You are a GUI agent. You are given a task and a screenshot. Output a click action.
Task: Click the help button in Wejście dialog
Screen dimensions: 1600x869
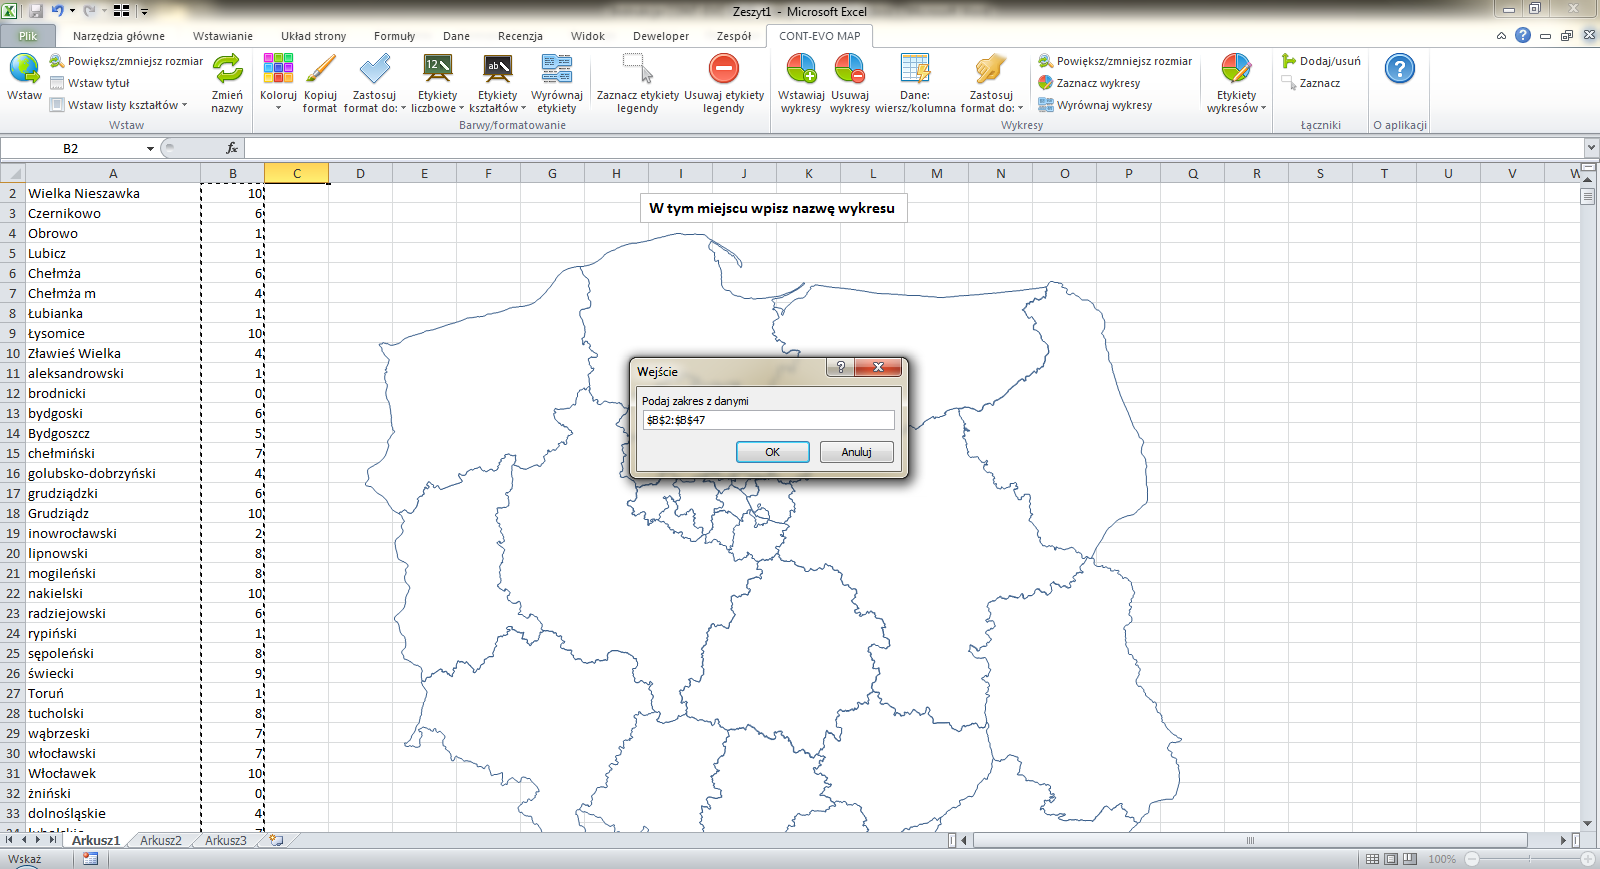(840, 367)
